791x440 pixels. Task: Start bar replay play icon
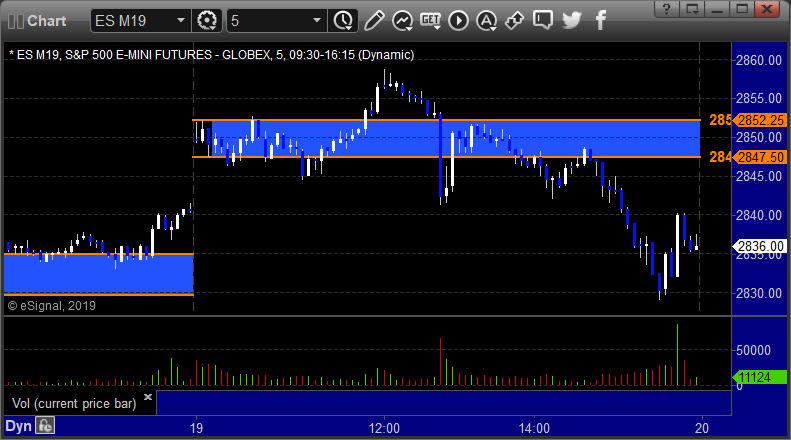458,21
